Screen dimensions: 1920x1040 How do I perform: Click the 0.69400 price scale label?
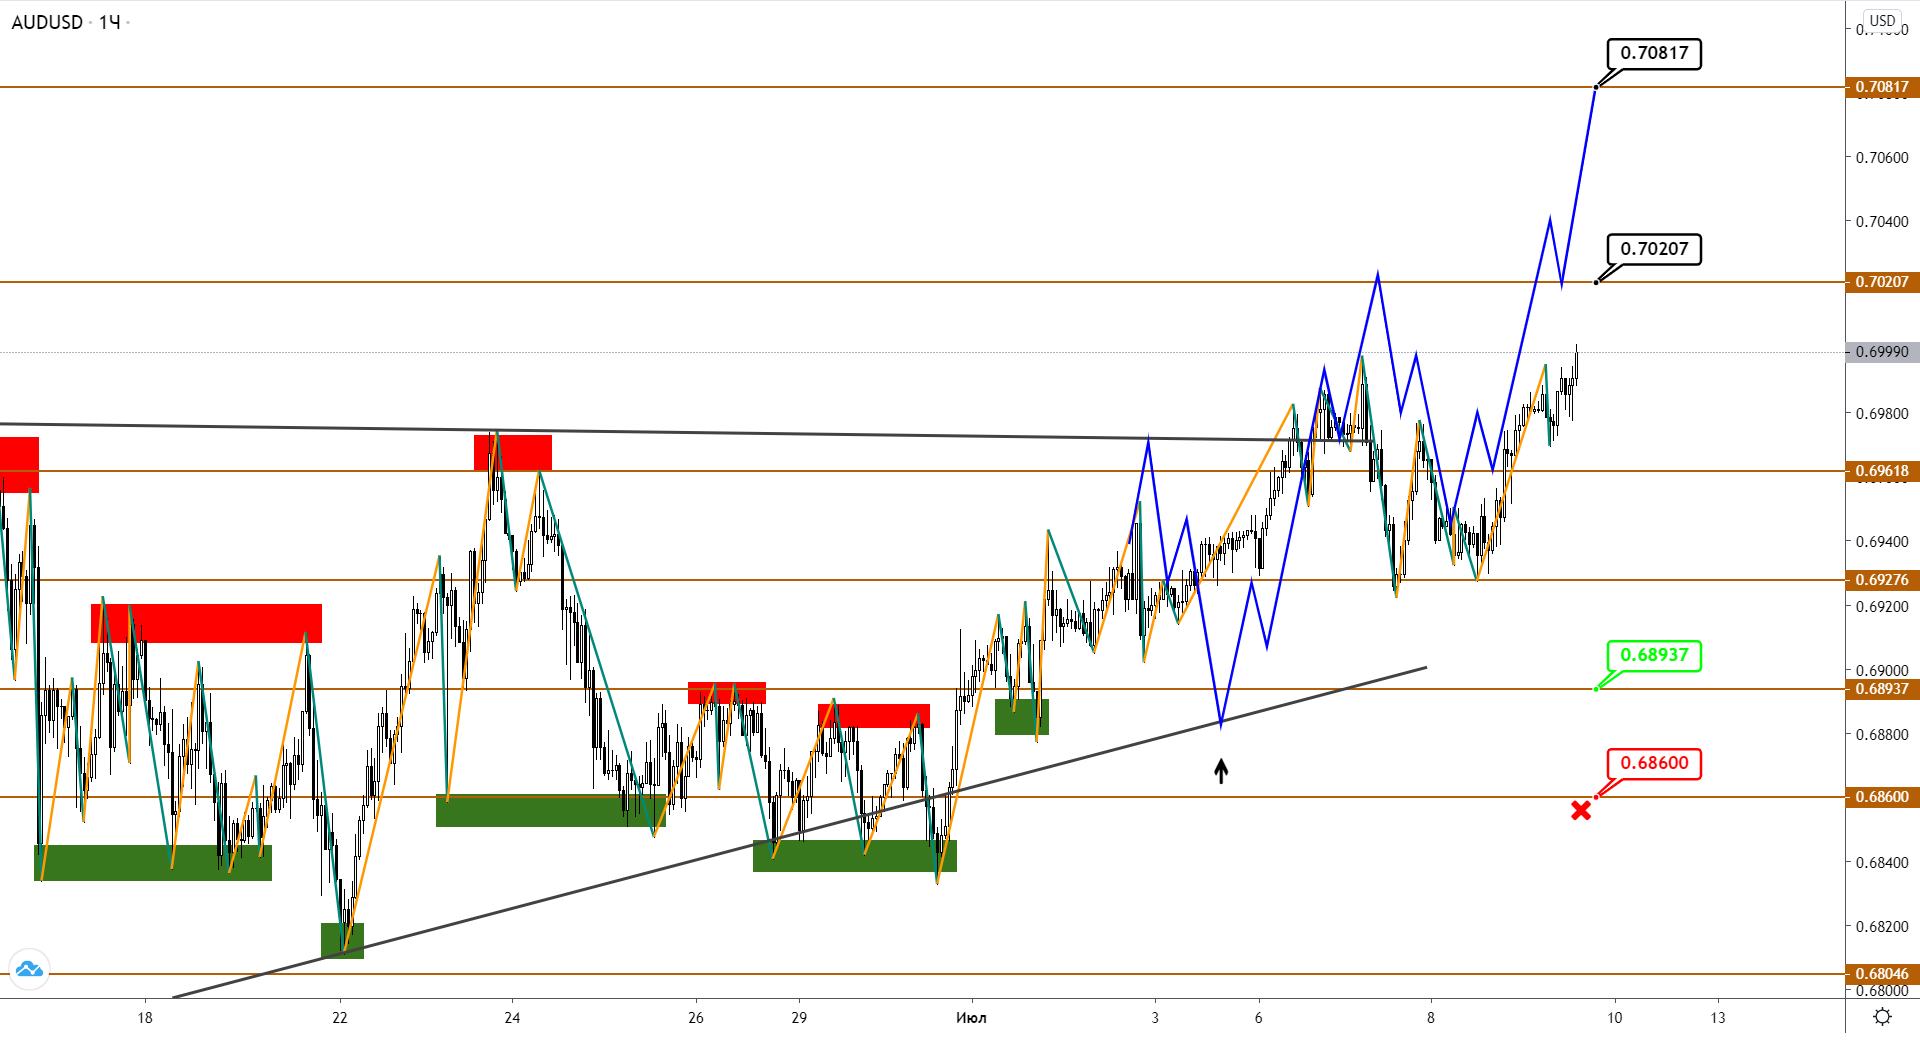pyautogui.click(x=1882, y=542)
